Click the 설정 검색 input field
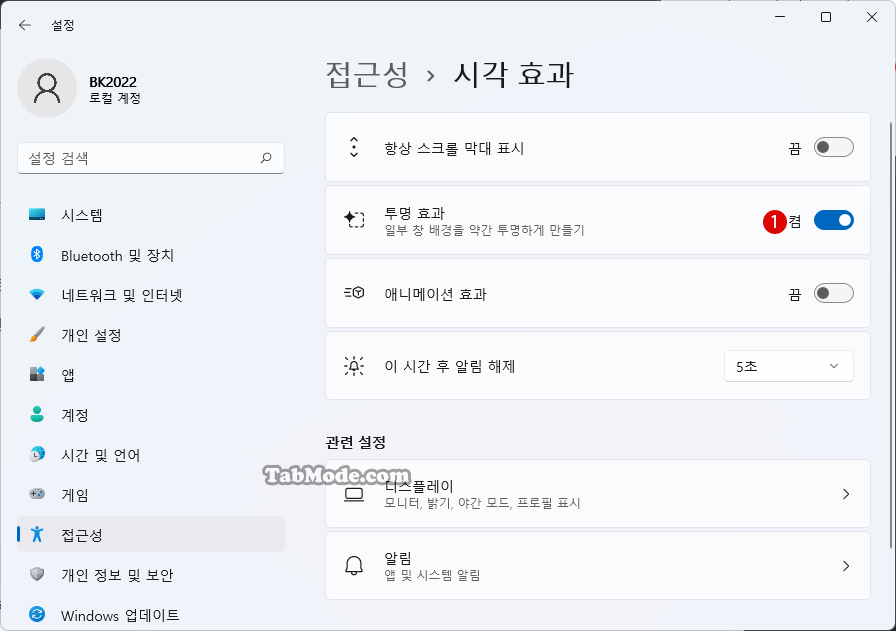896x631 pixels. pos(151,158)
